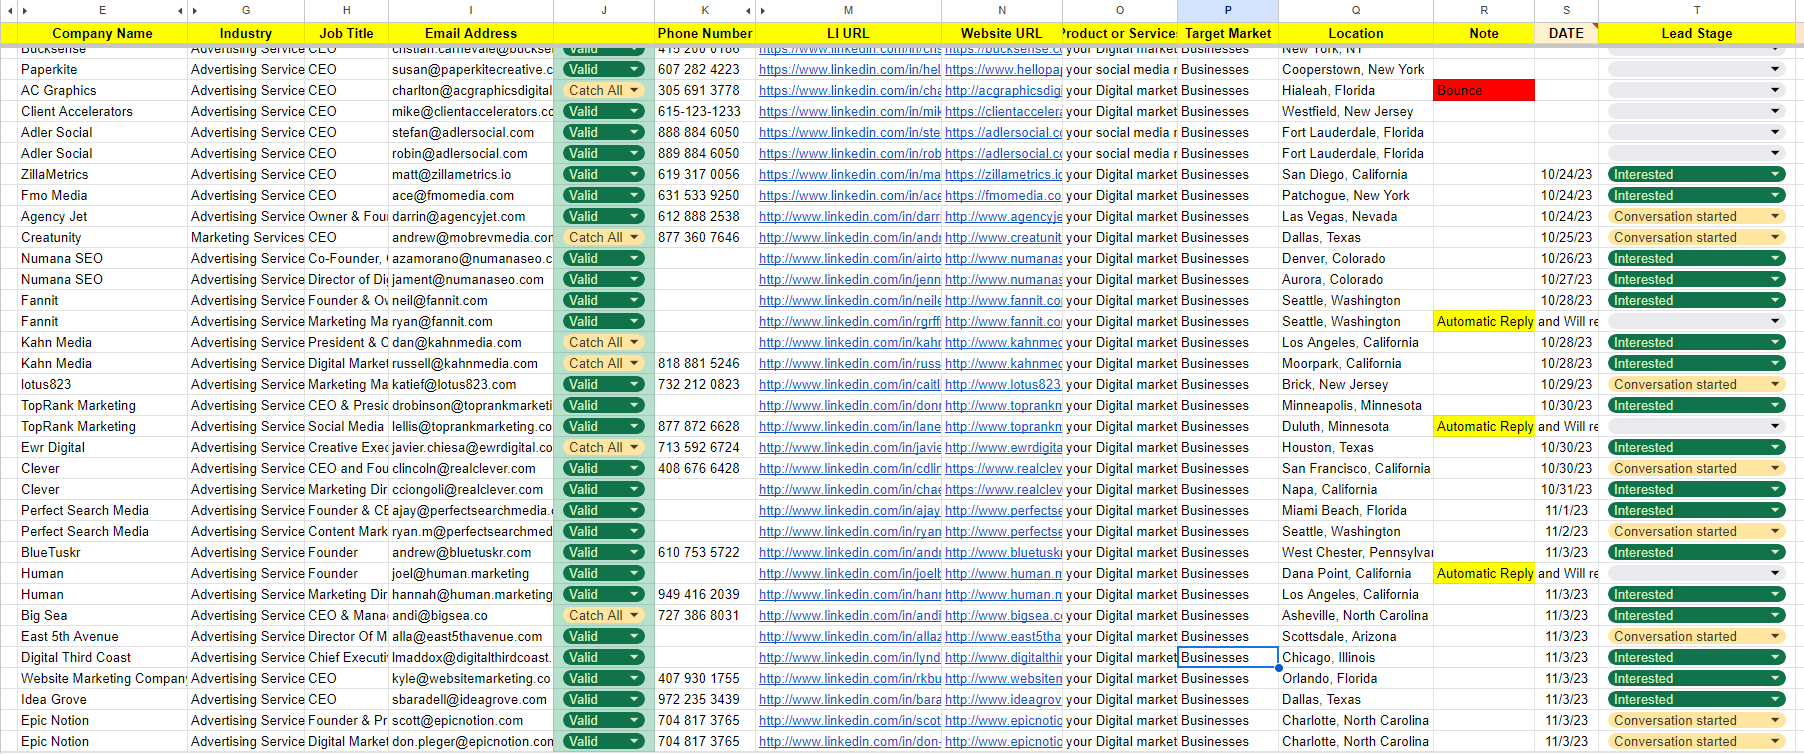
Task: Open East 5th Avenue's LinkedIn link
Action: [x=850, y=636]
